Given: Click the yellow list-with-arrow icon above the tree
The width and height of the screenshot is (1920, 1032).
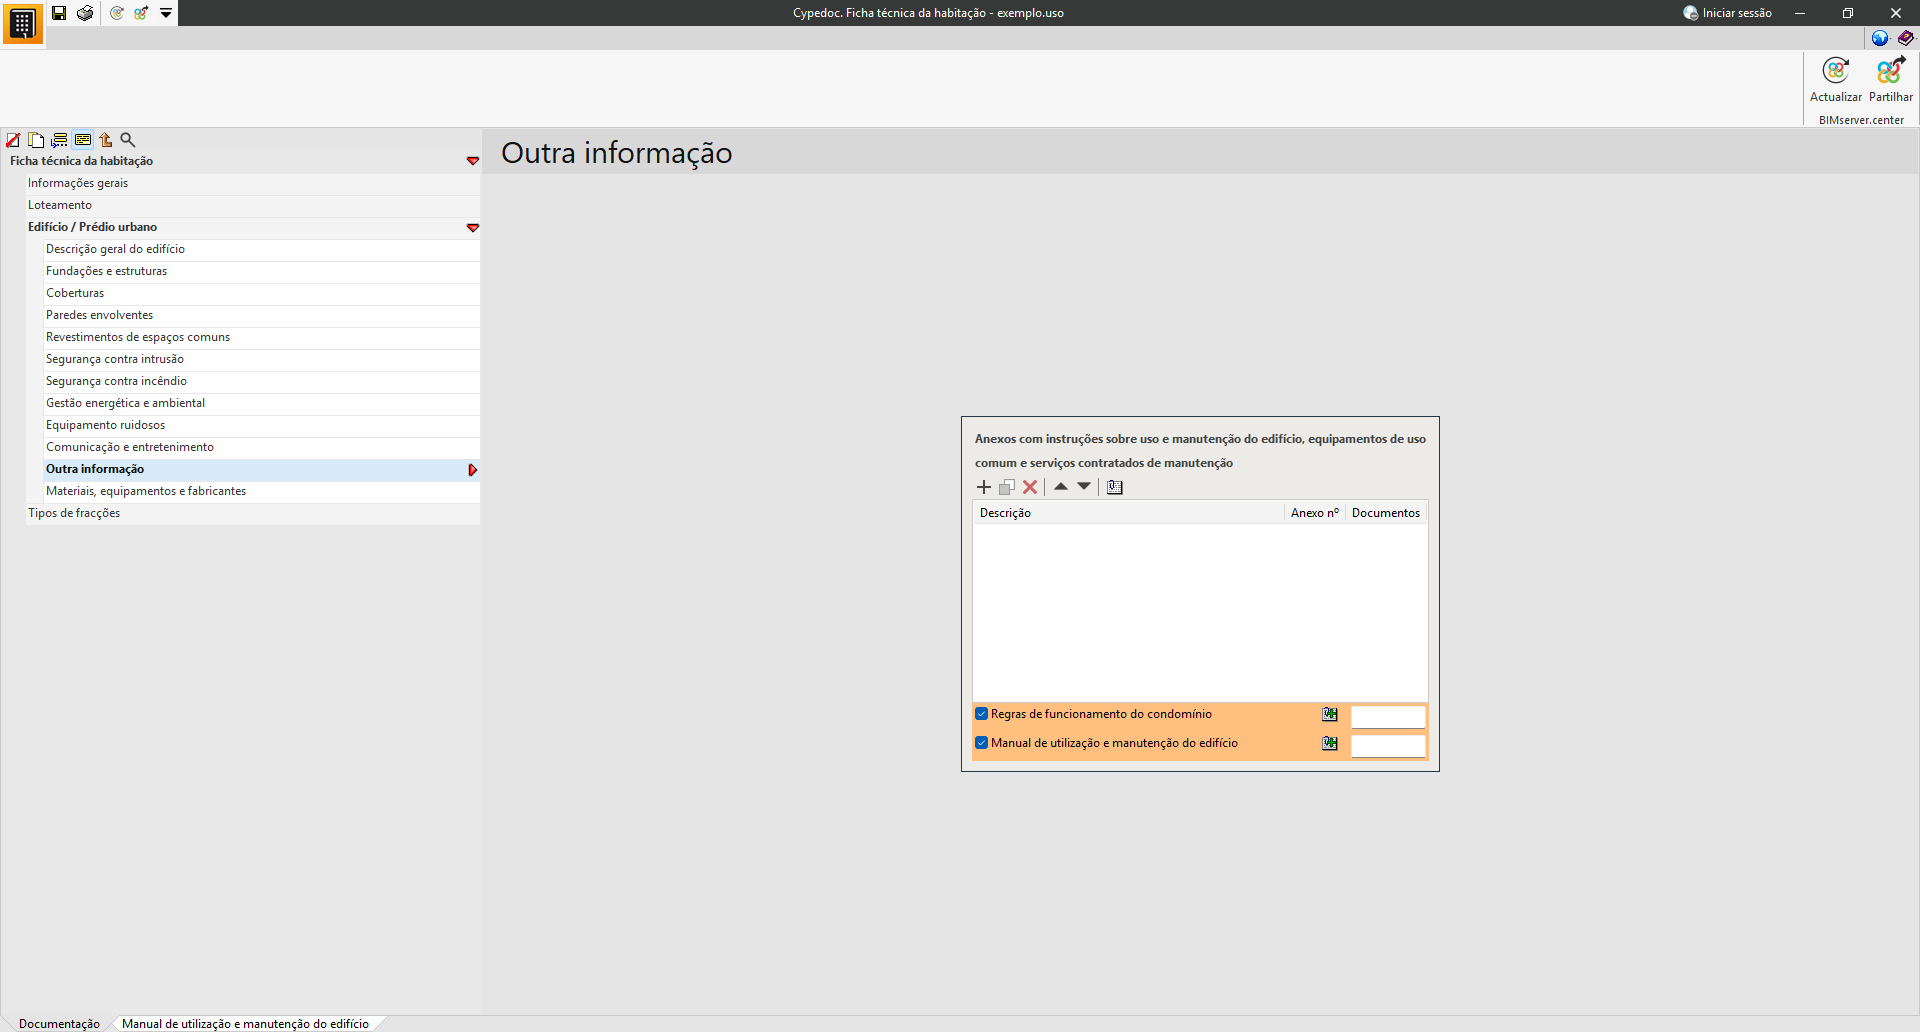Looking at the screenshot, I should pos(60,140).
